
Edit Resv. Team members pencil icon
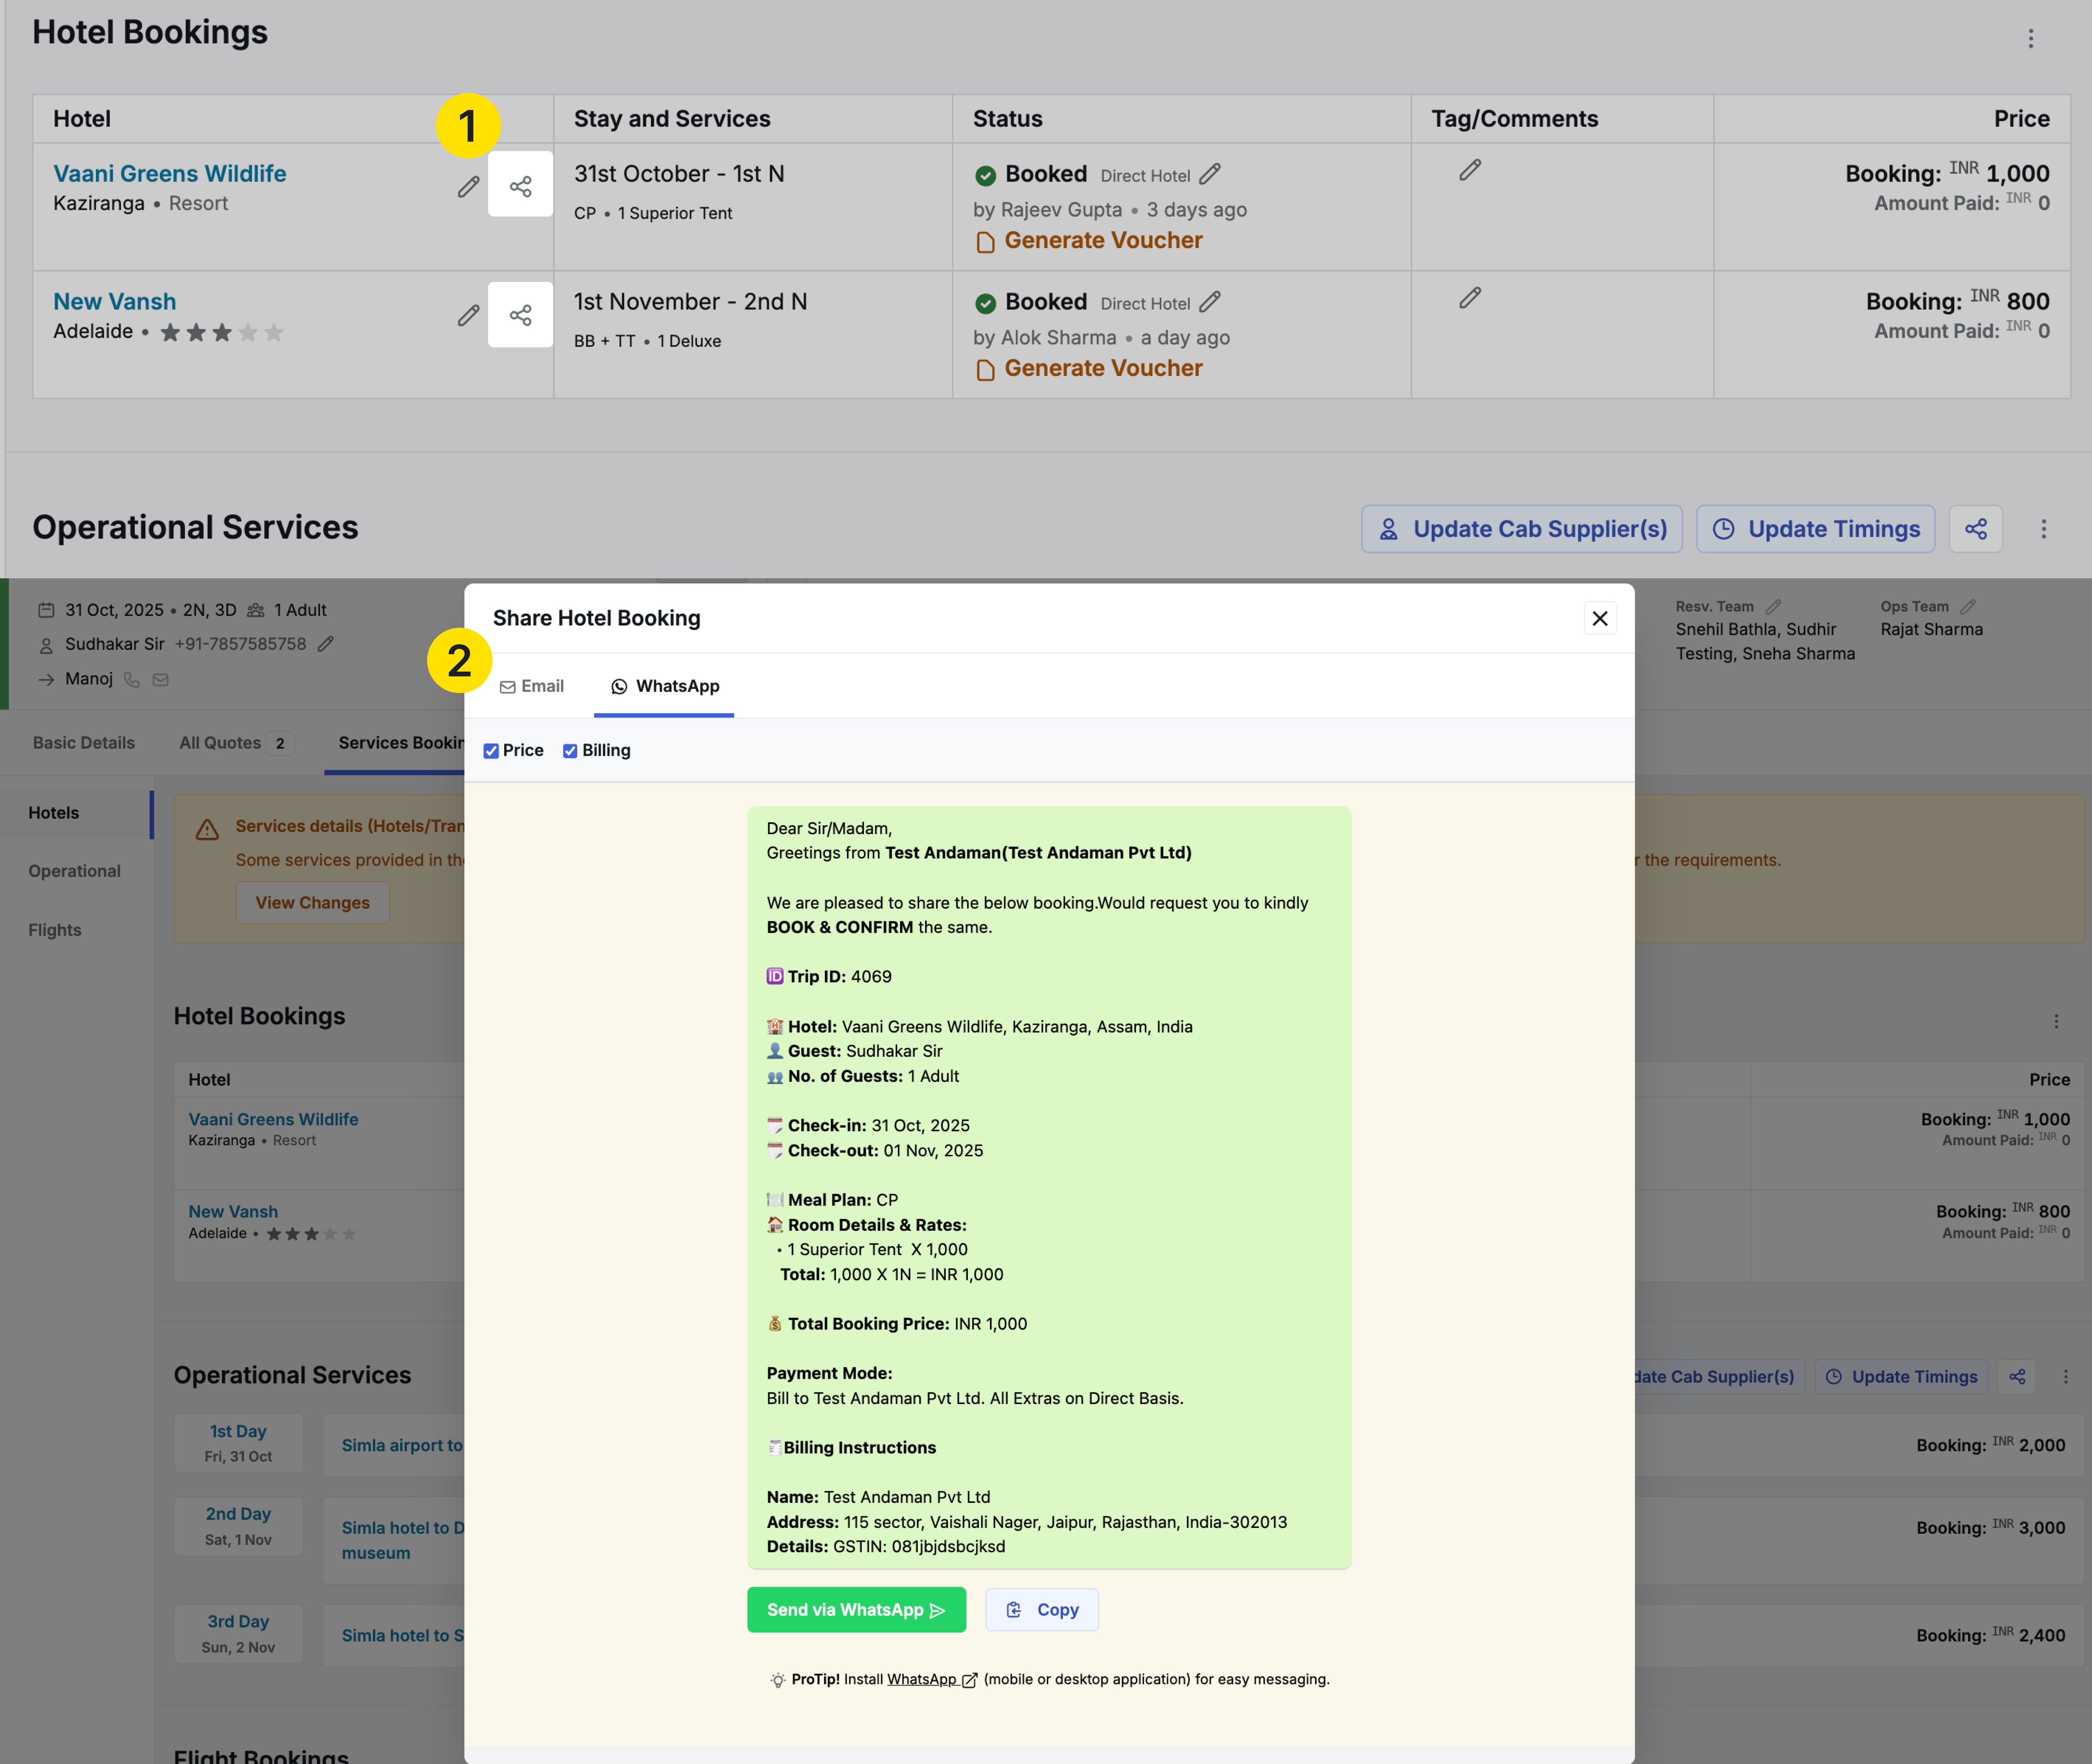click(1773, 607)
